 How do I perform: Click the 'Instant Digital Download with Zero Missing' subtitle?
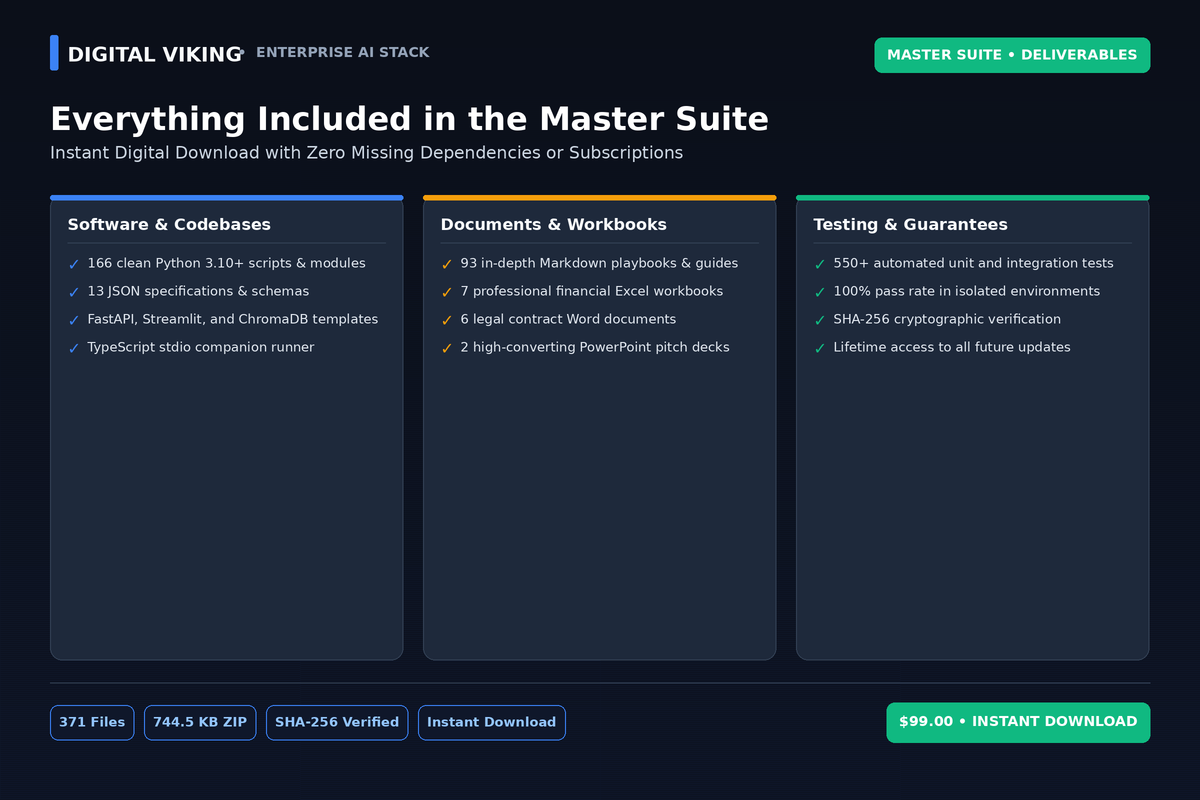point(367,153)
